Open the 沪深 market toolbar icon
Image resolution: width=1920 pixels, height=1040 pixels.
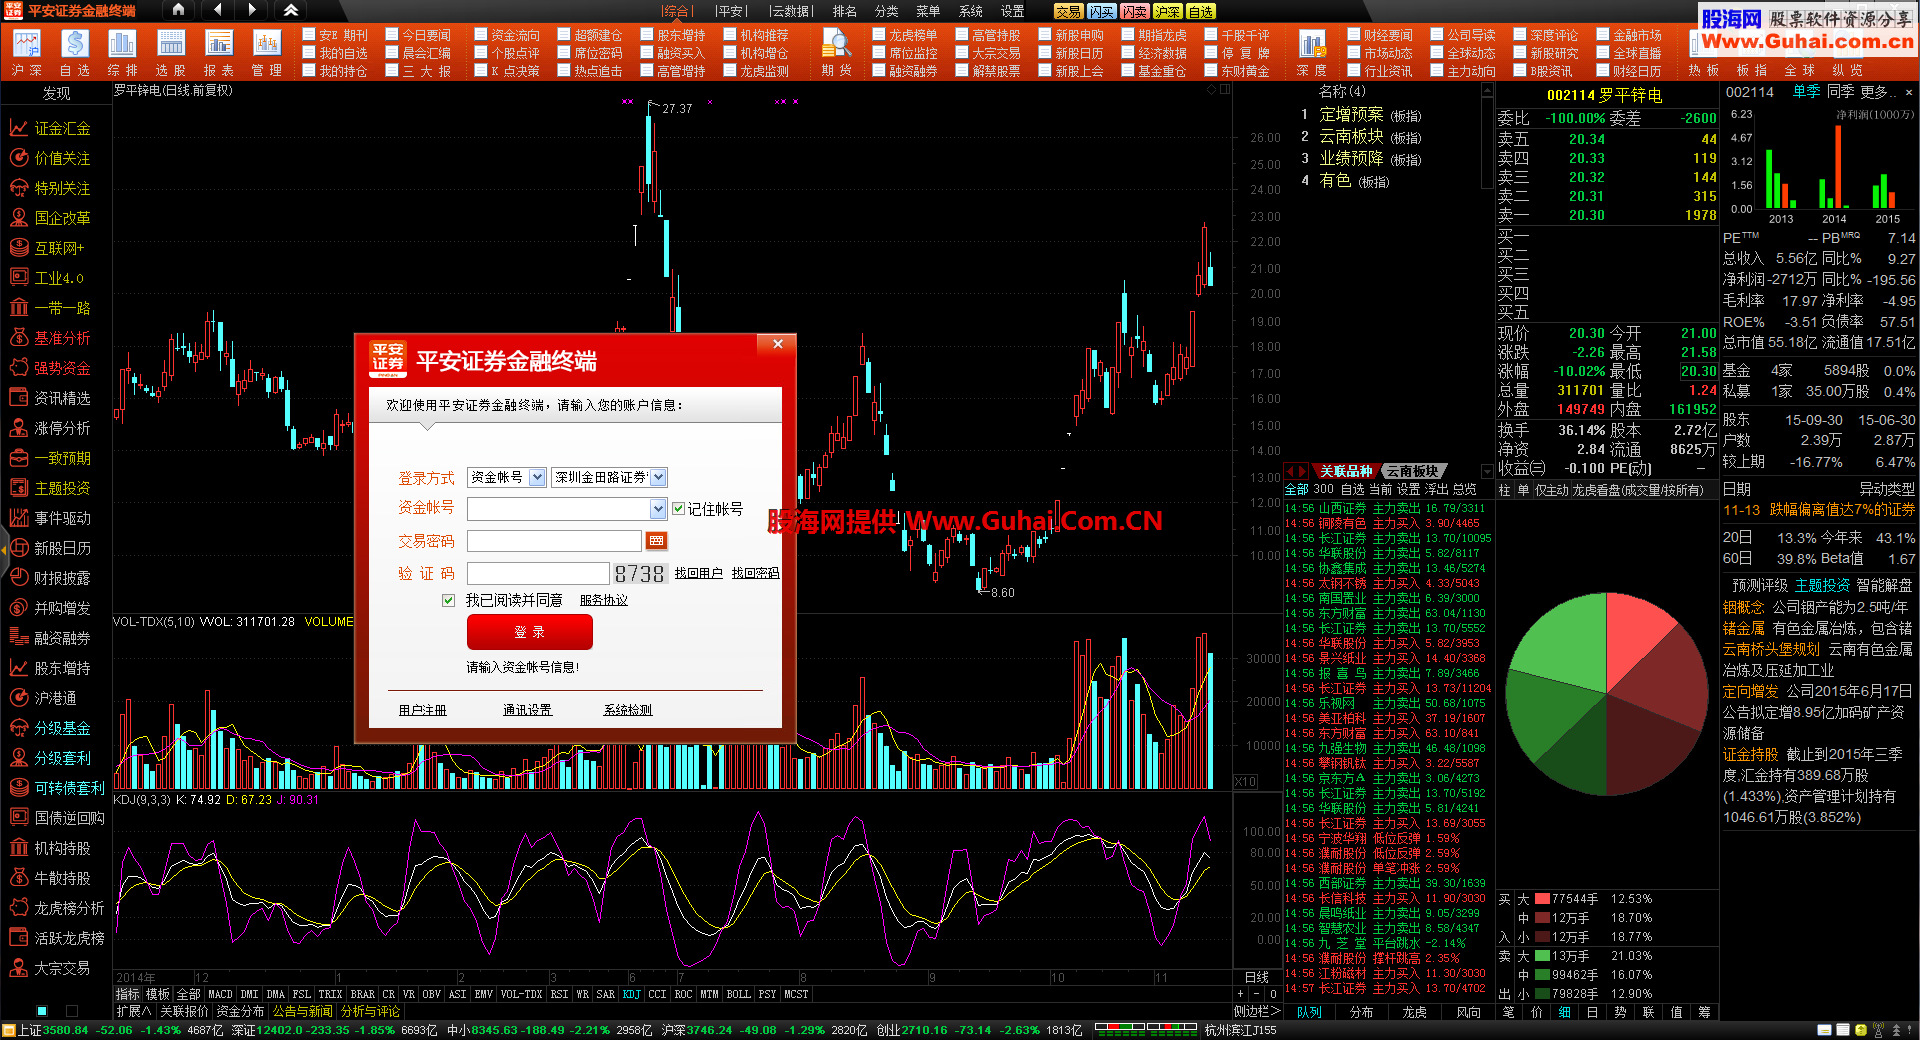tap(27, 52)
